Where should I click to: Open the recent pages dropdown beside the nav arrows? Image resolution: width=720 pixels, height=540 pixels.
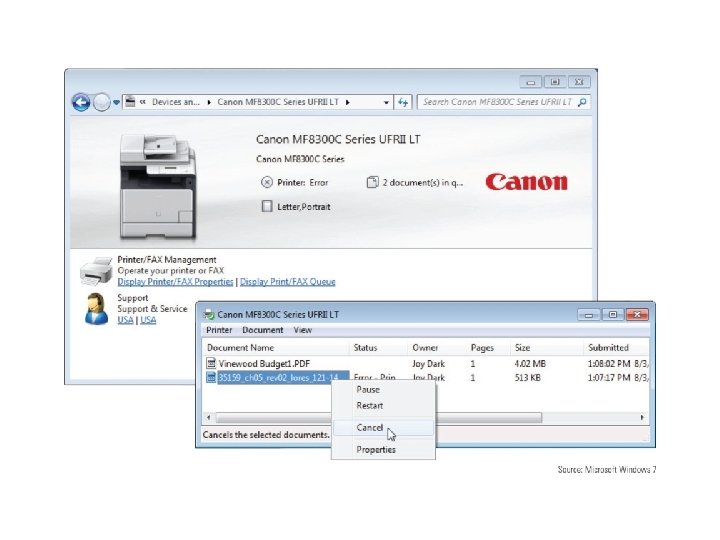pos(116,102)
